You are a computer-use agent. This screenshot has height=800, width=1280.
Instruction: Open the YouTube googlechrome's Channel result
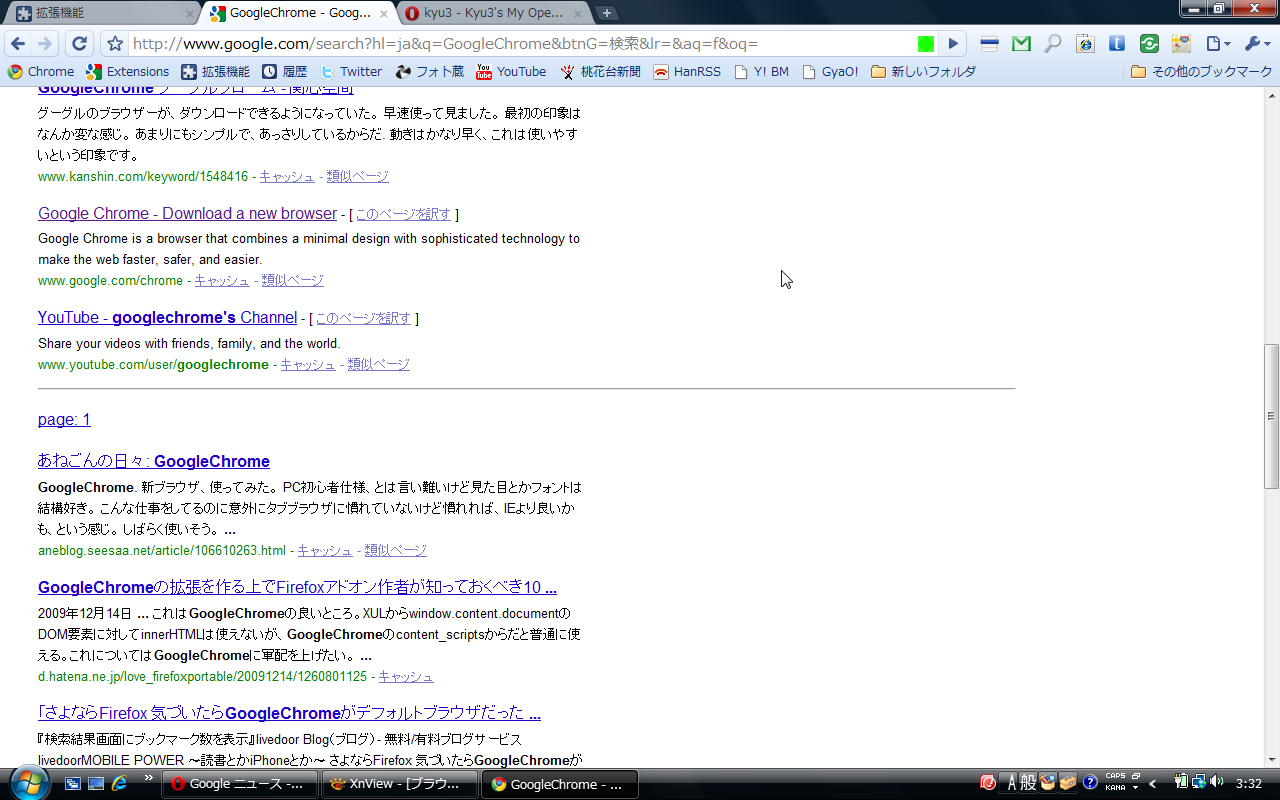[167, 317]
